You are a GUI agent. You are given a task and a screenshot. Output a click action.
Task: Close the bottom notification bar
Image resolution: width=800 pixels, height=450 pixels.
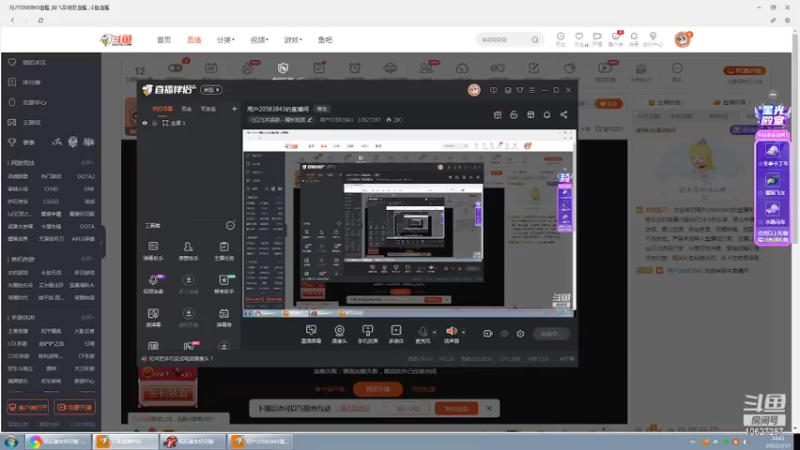[489, 408]
